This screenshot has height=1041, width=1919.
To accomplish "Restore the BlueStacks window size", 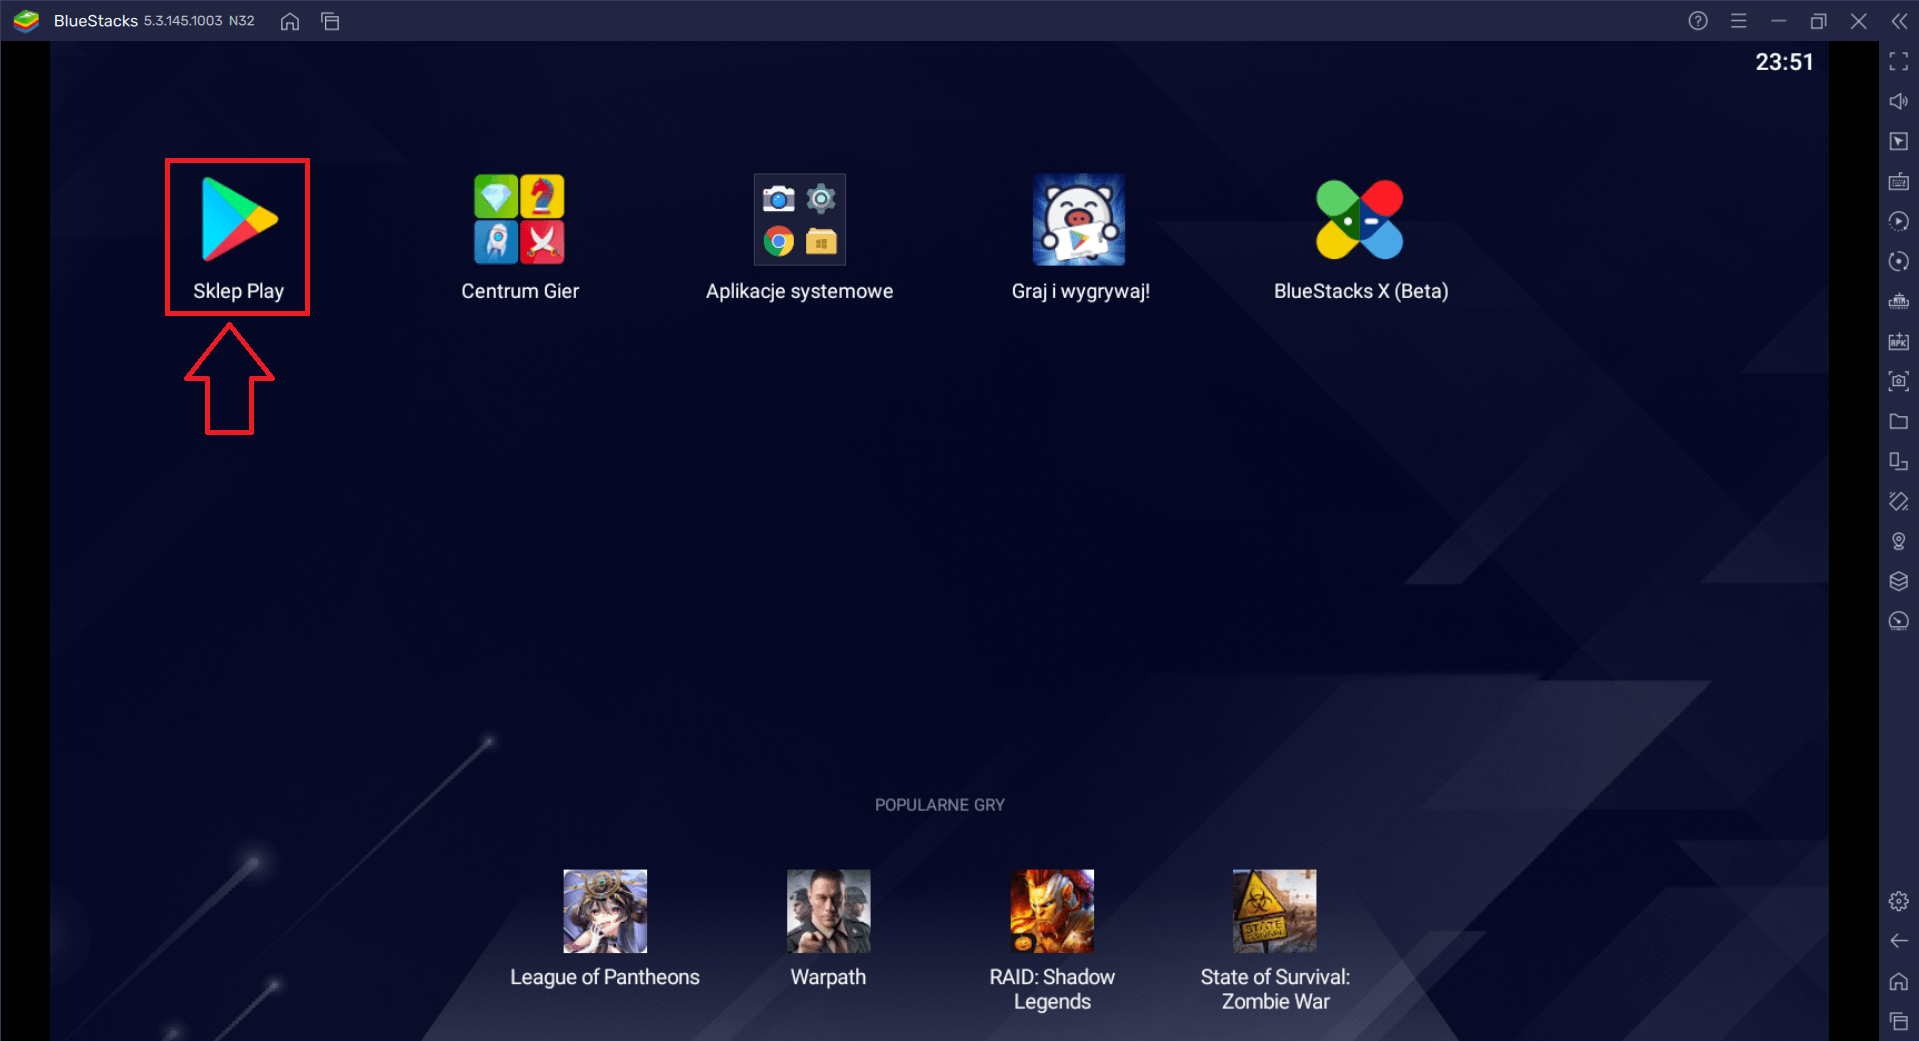I will click(1819, 21).
